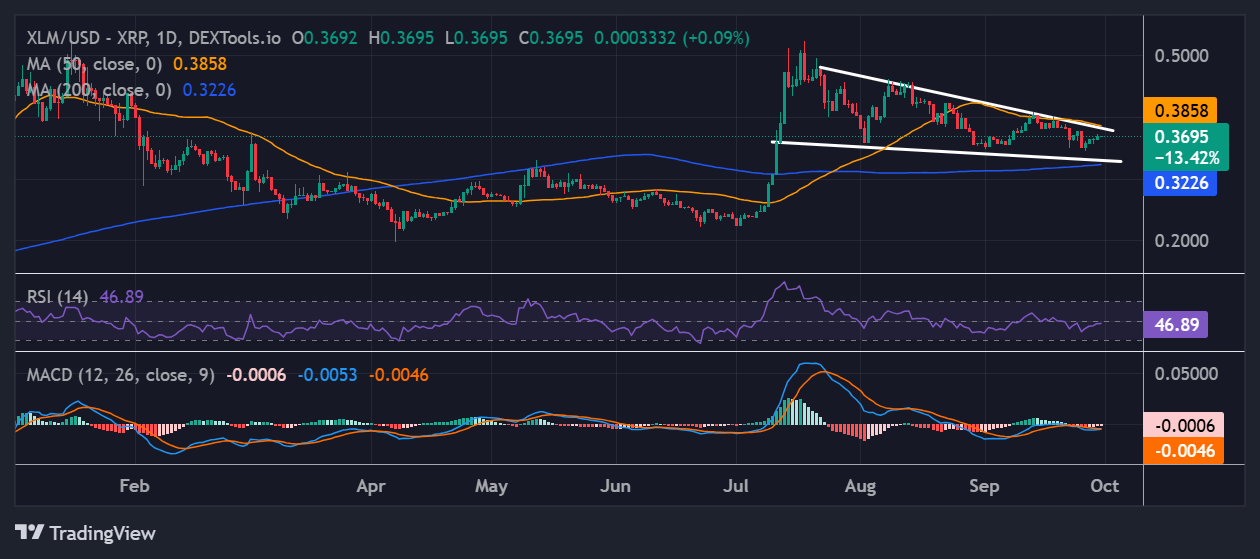
Task: Select the MA 200 indicator legend
Action: pyautogui.click(x=94, y=90)
